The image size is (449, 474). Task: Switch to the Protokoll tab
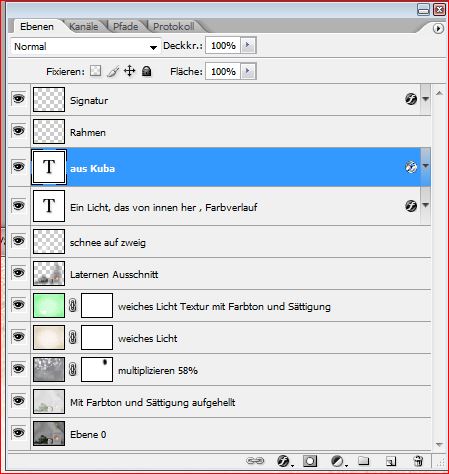click(174, 27)
